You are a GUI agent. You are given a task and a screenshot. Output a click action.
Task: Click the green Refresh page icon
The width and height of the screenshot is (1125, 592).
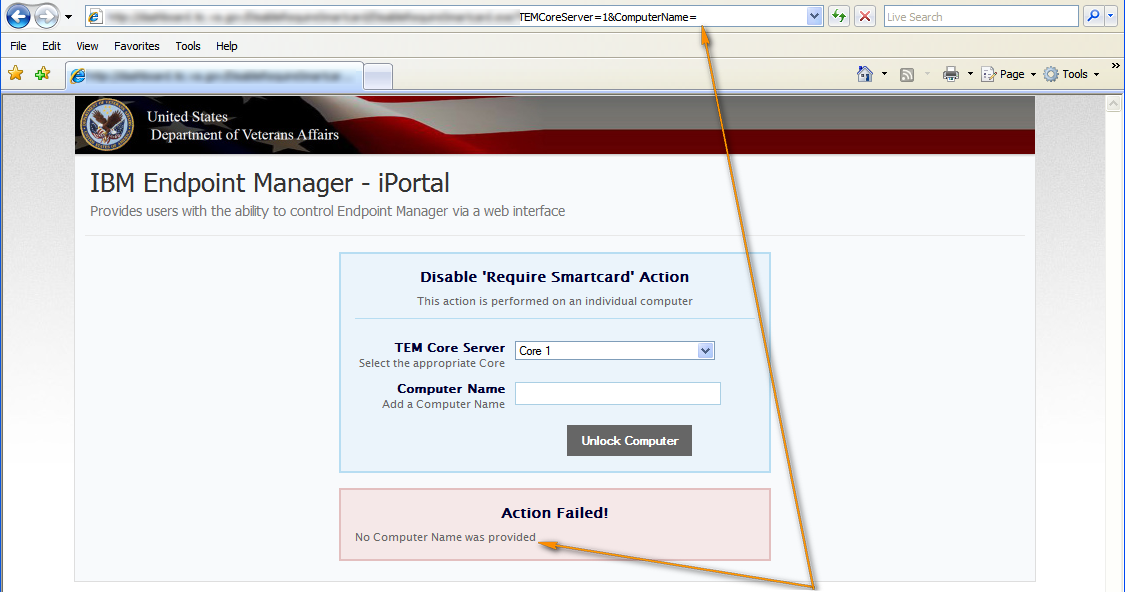coord(839,17)
